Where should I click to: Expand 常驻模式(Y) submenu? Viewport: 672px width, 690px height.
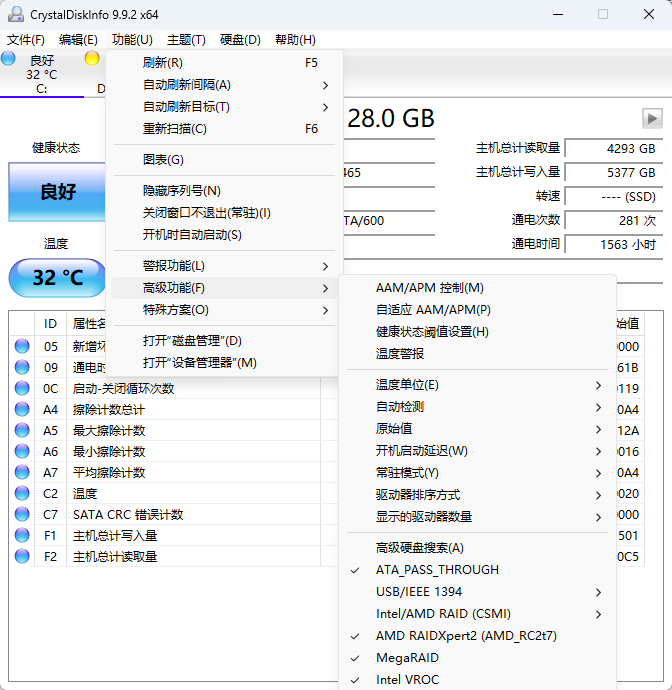coord(477,473)
